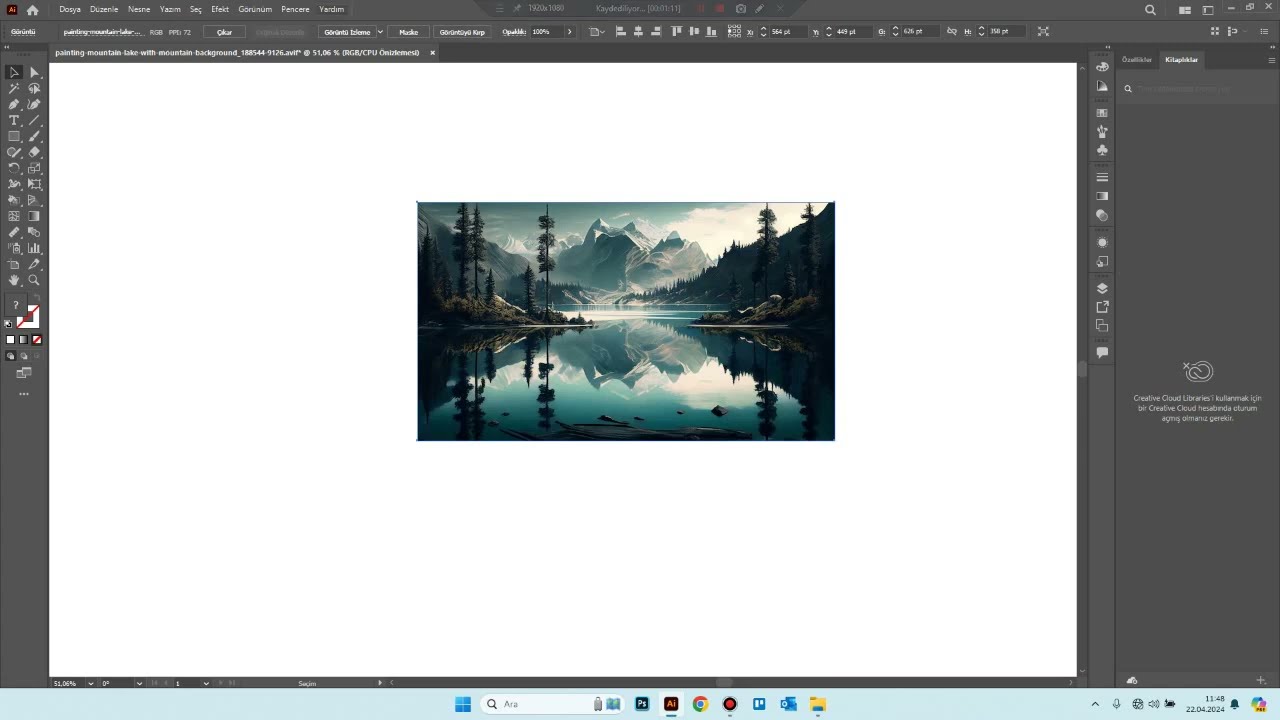Click the Opaklık 100% input field
1280x720 pixels.
[546, 32]
